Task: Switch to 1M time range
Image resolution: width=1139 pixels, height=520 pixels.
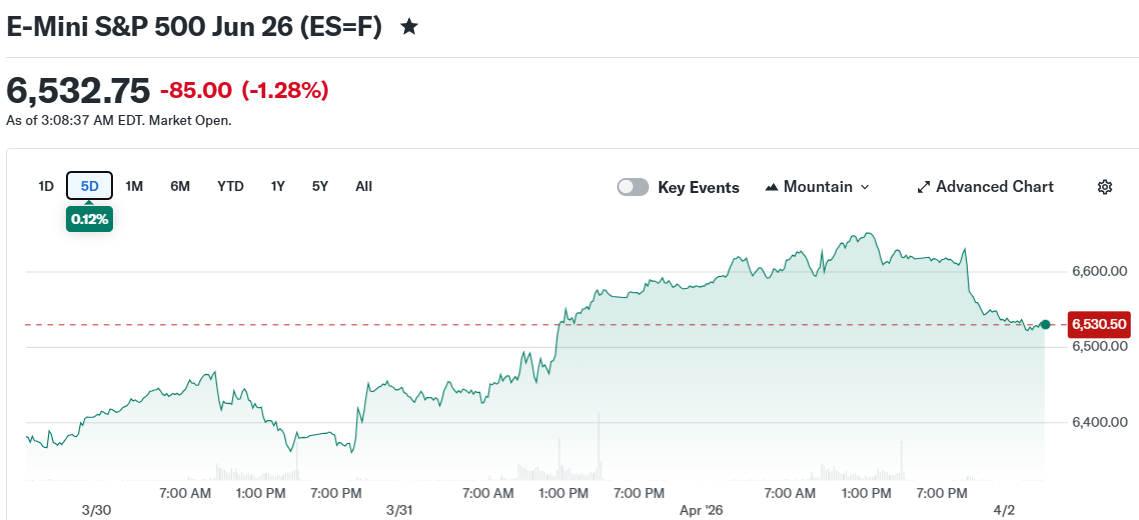Action: [x=134, y=187]
